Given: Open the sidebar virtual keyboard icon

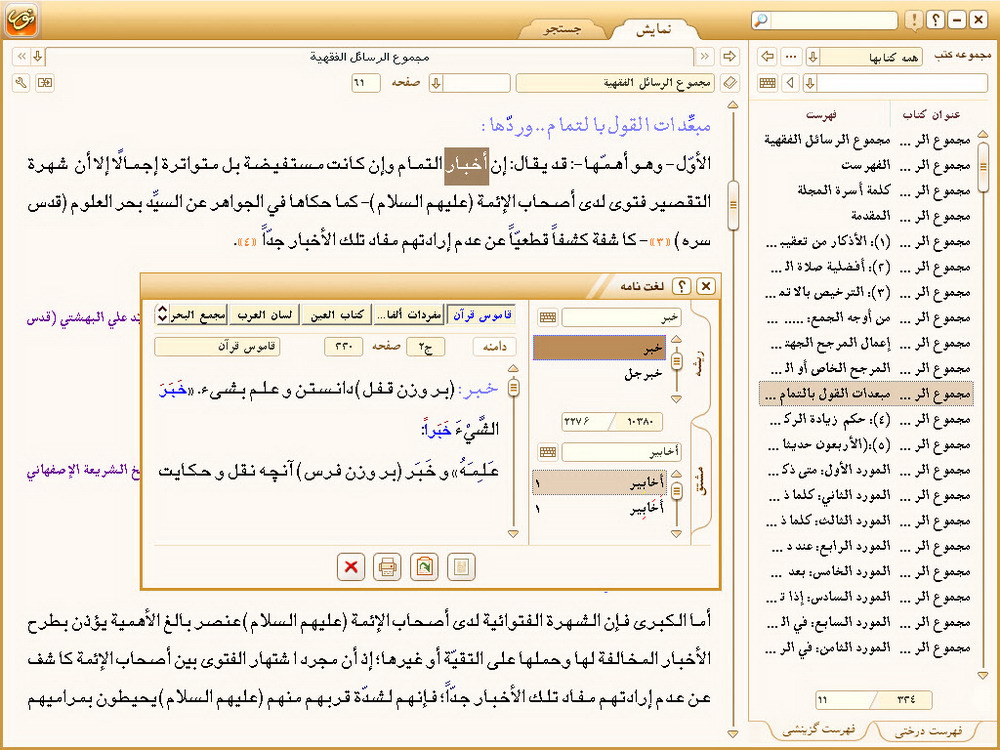Looking at the screenshot, I should (768, 82).
